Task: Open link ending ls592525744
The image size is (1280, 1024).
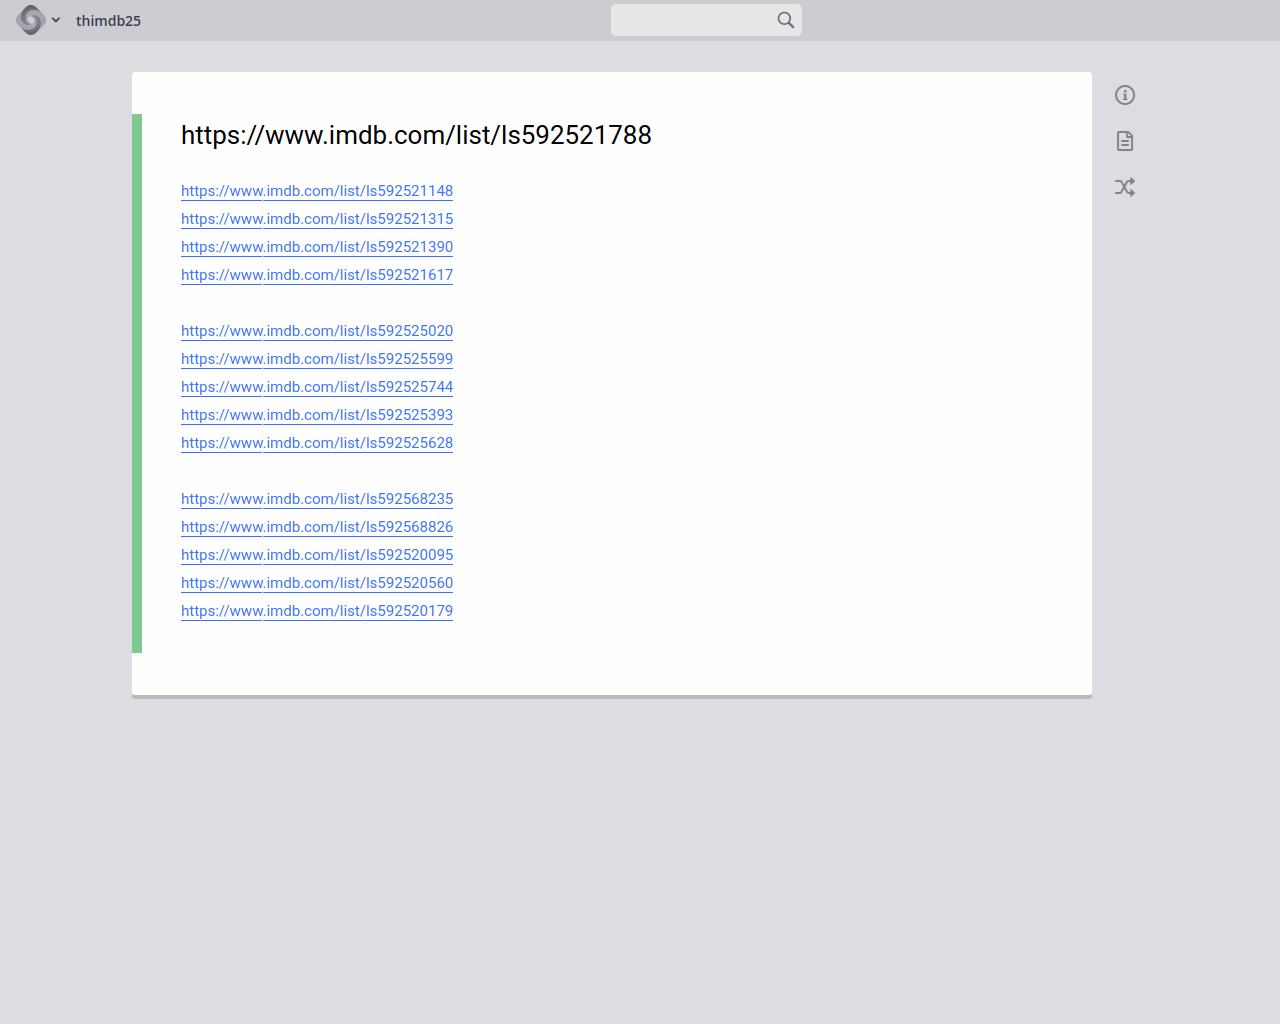Action: (x=317, y=387)
